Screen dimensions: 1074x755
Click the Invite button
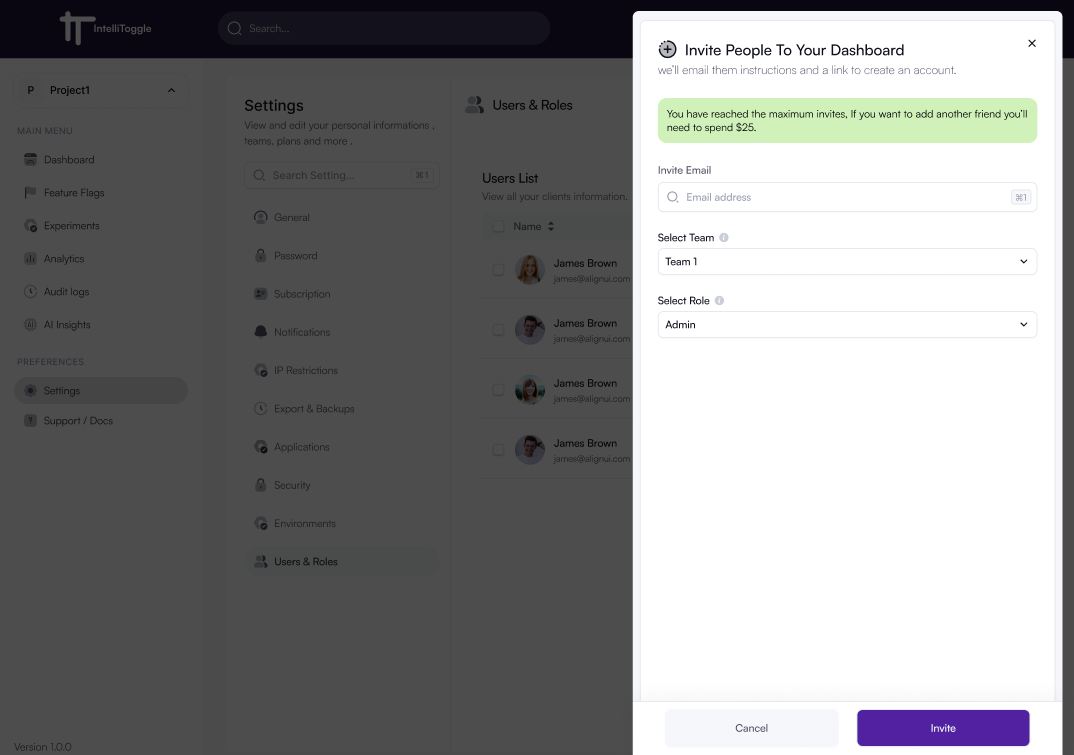pyautogui.click(x=942, y=728)
